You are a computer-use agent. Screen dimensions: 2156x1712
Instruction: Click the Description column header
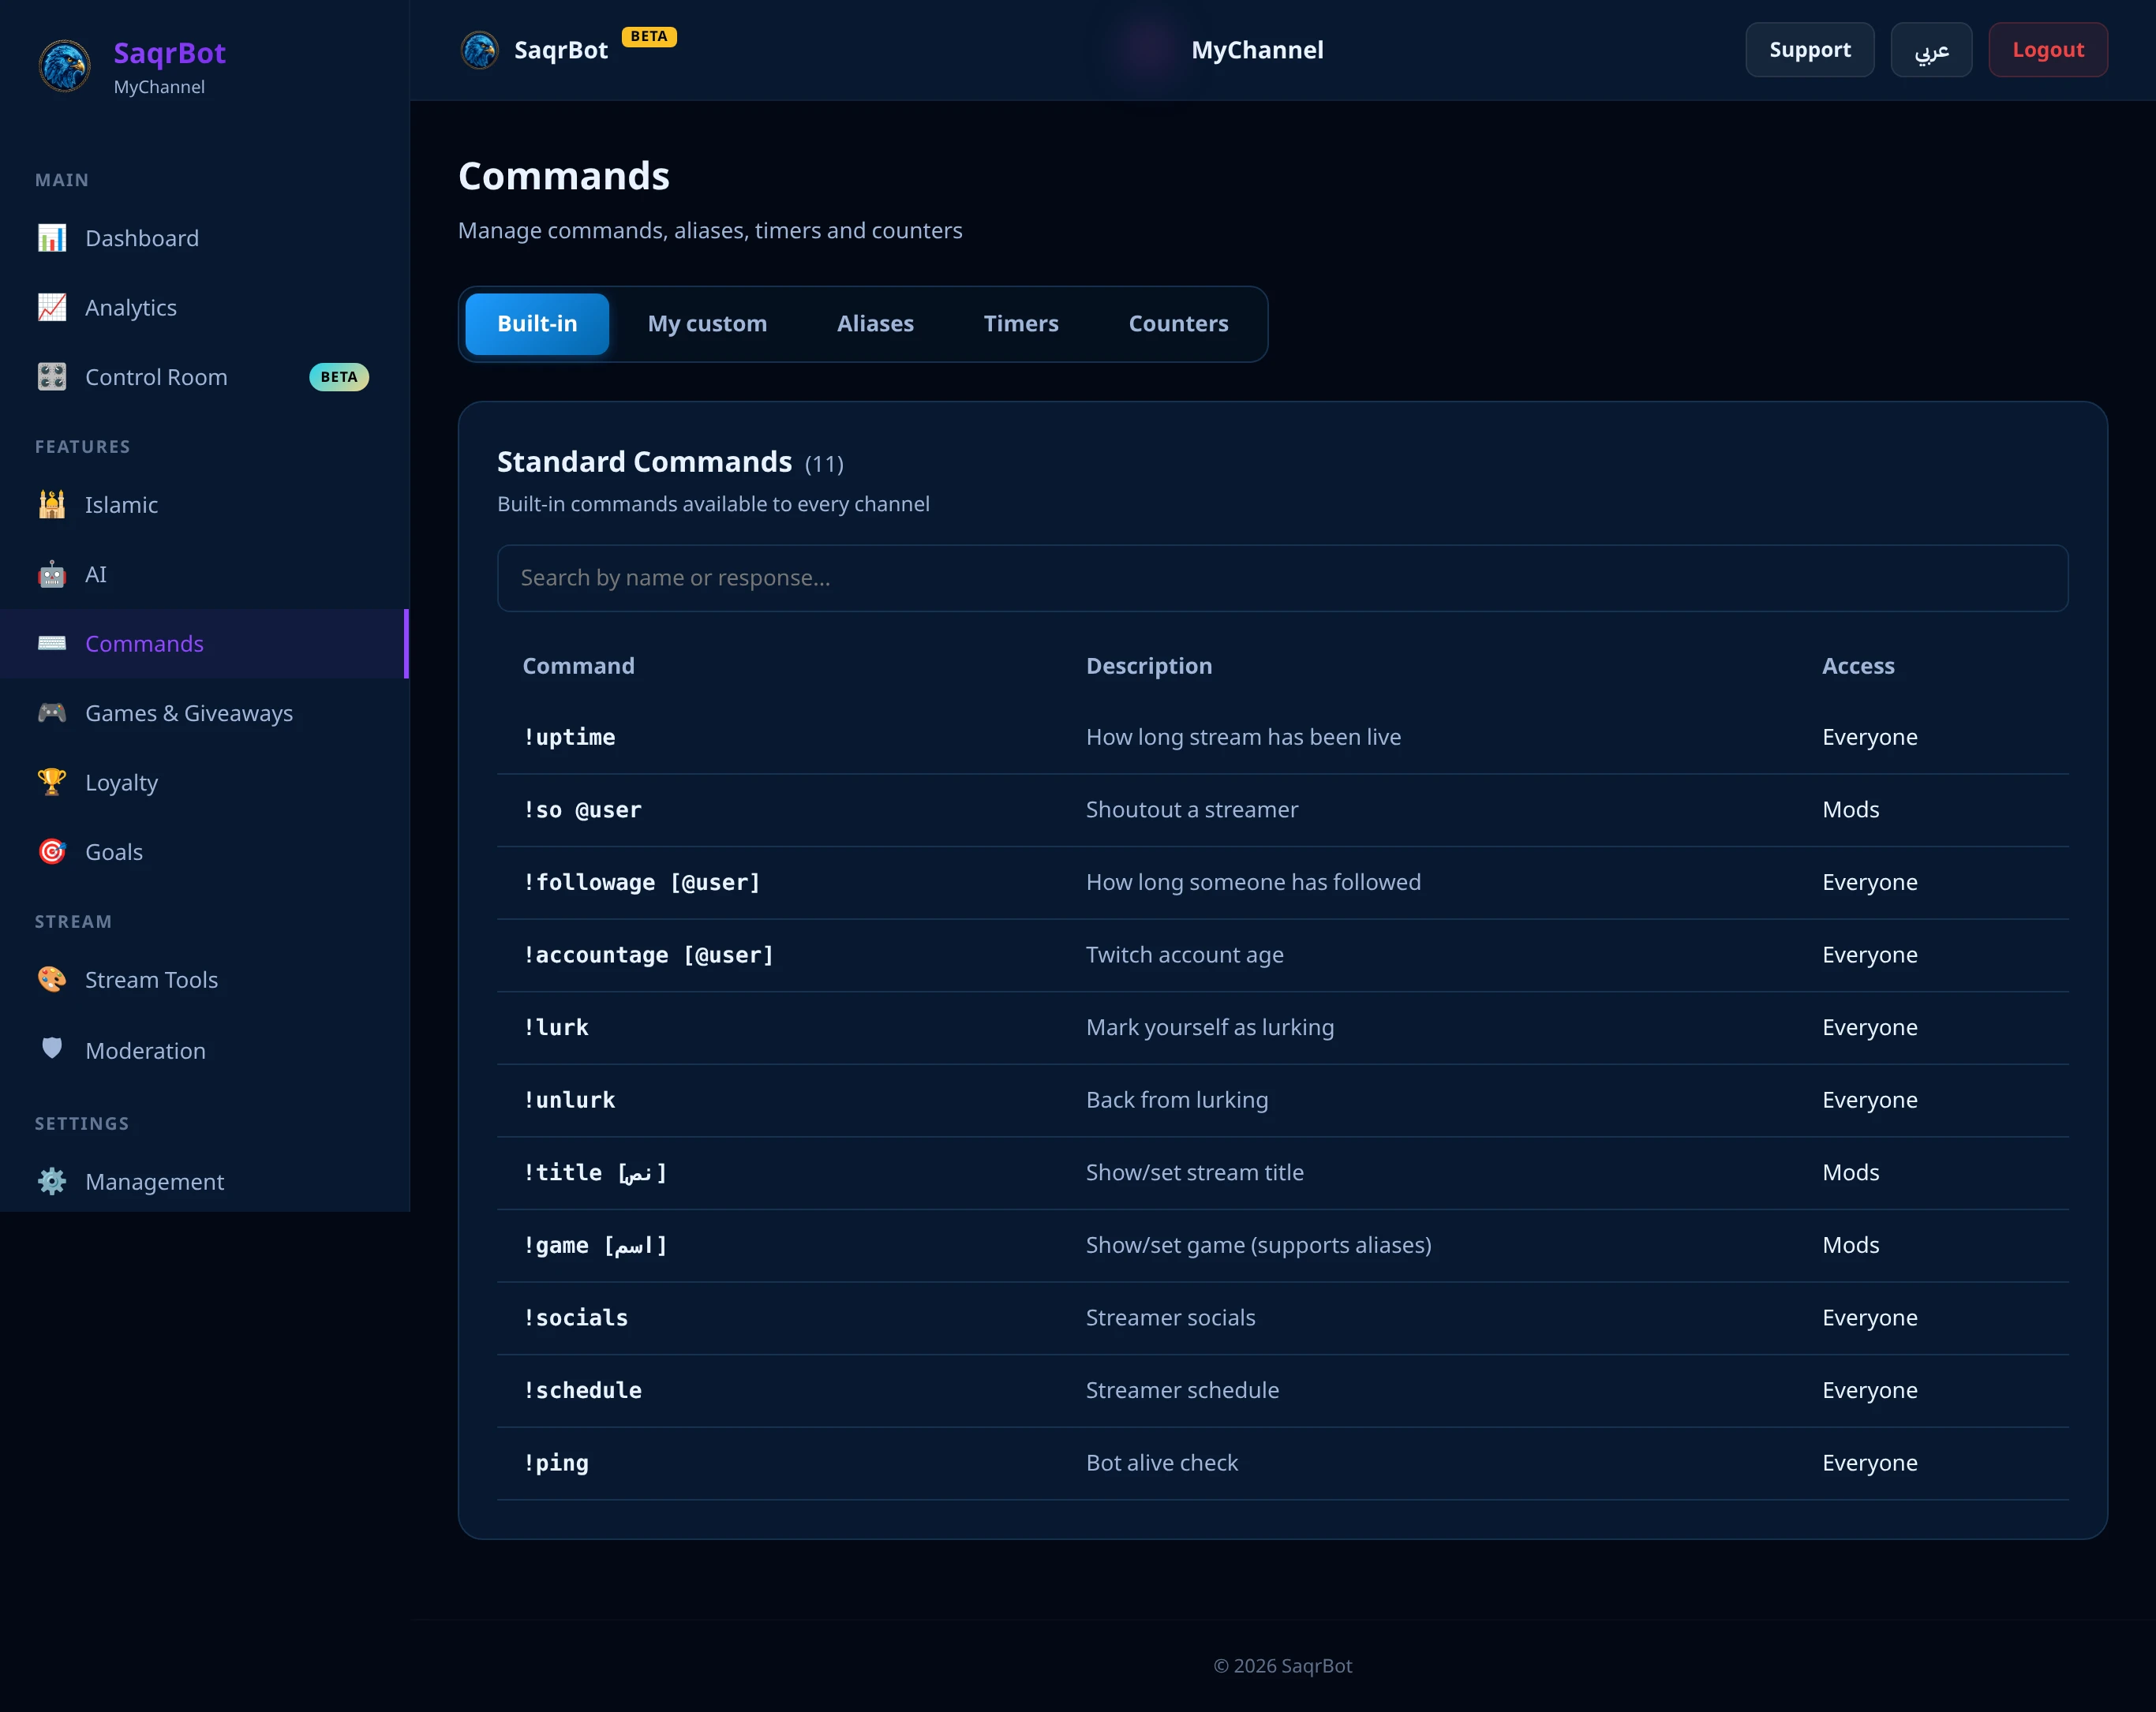(x=1149, y=666)
